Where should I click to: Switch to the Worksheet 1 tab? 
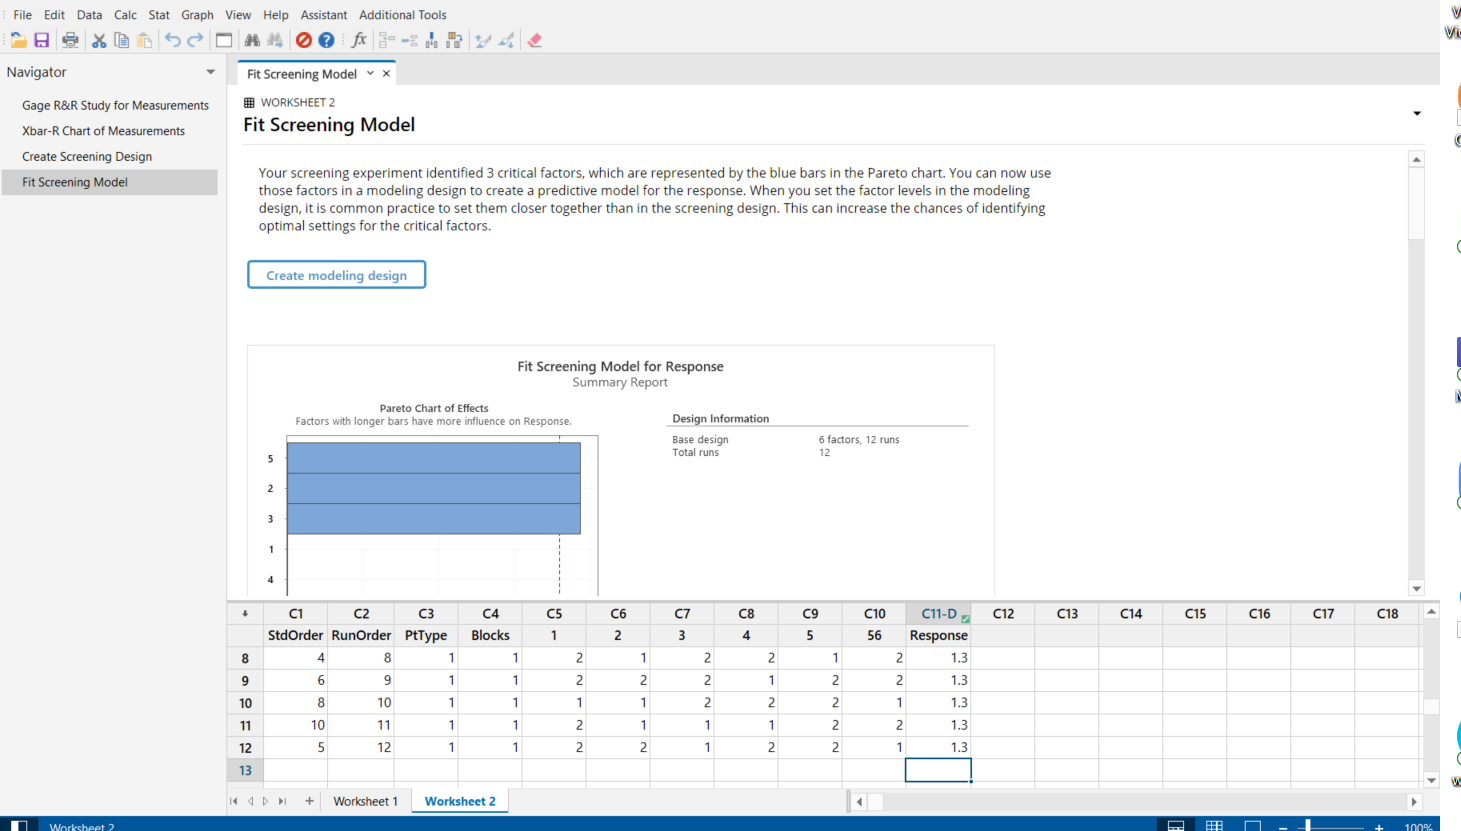[x=365, y=801]
